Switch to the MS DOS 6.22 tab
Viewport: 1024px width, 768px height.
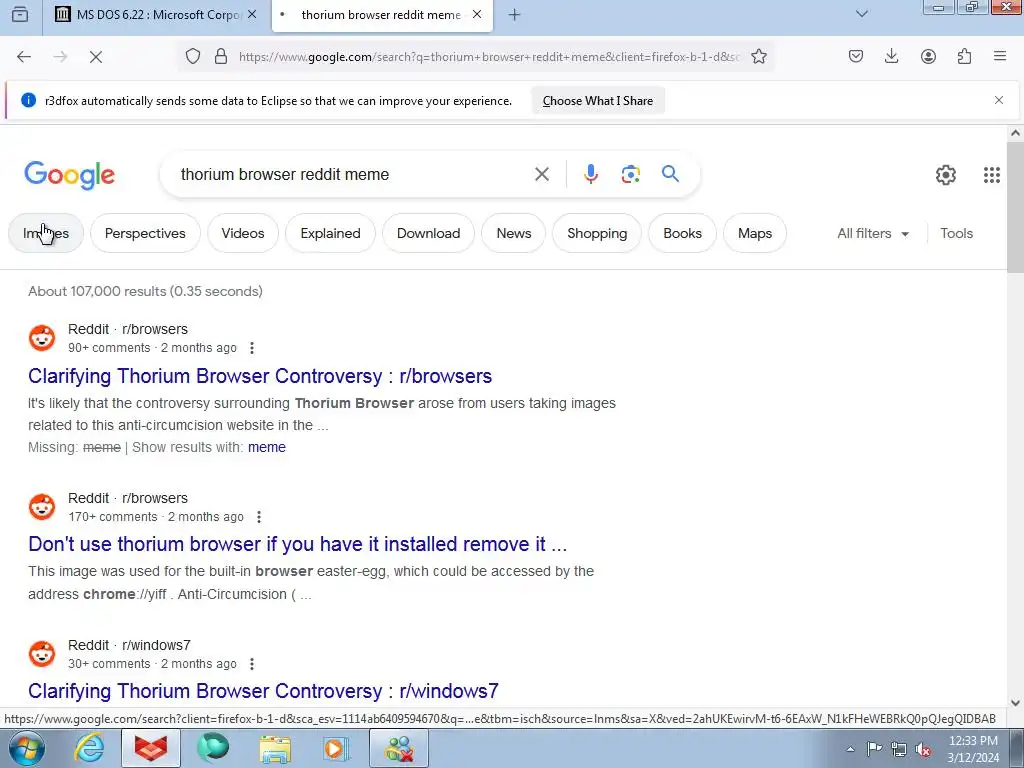[x=157, y=14]
